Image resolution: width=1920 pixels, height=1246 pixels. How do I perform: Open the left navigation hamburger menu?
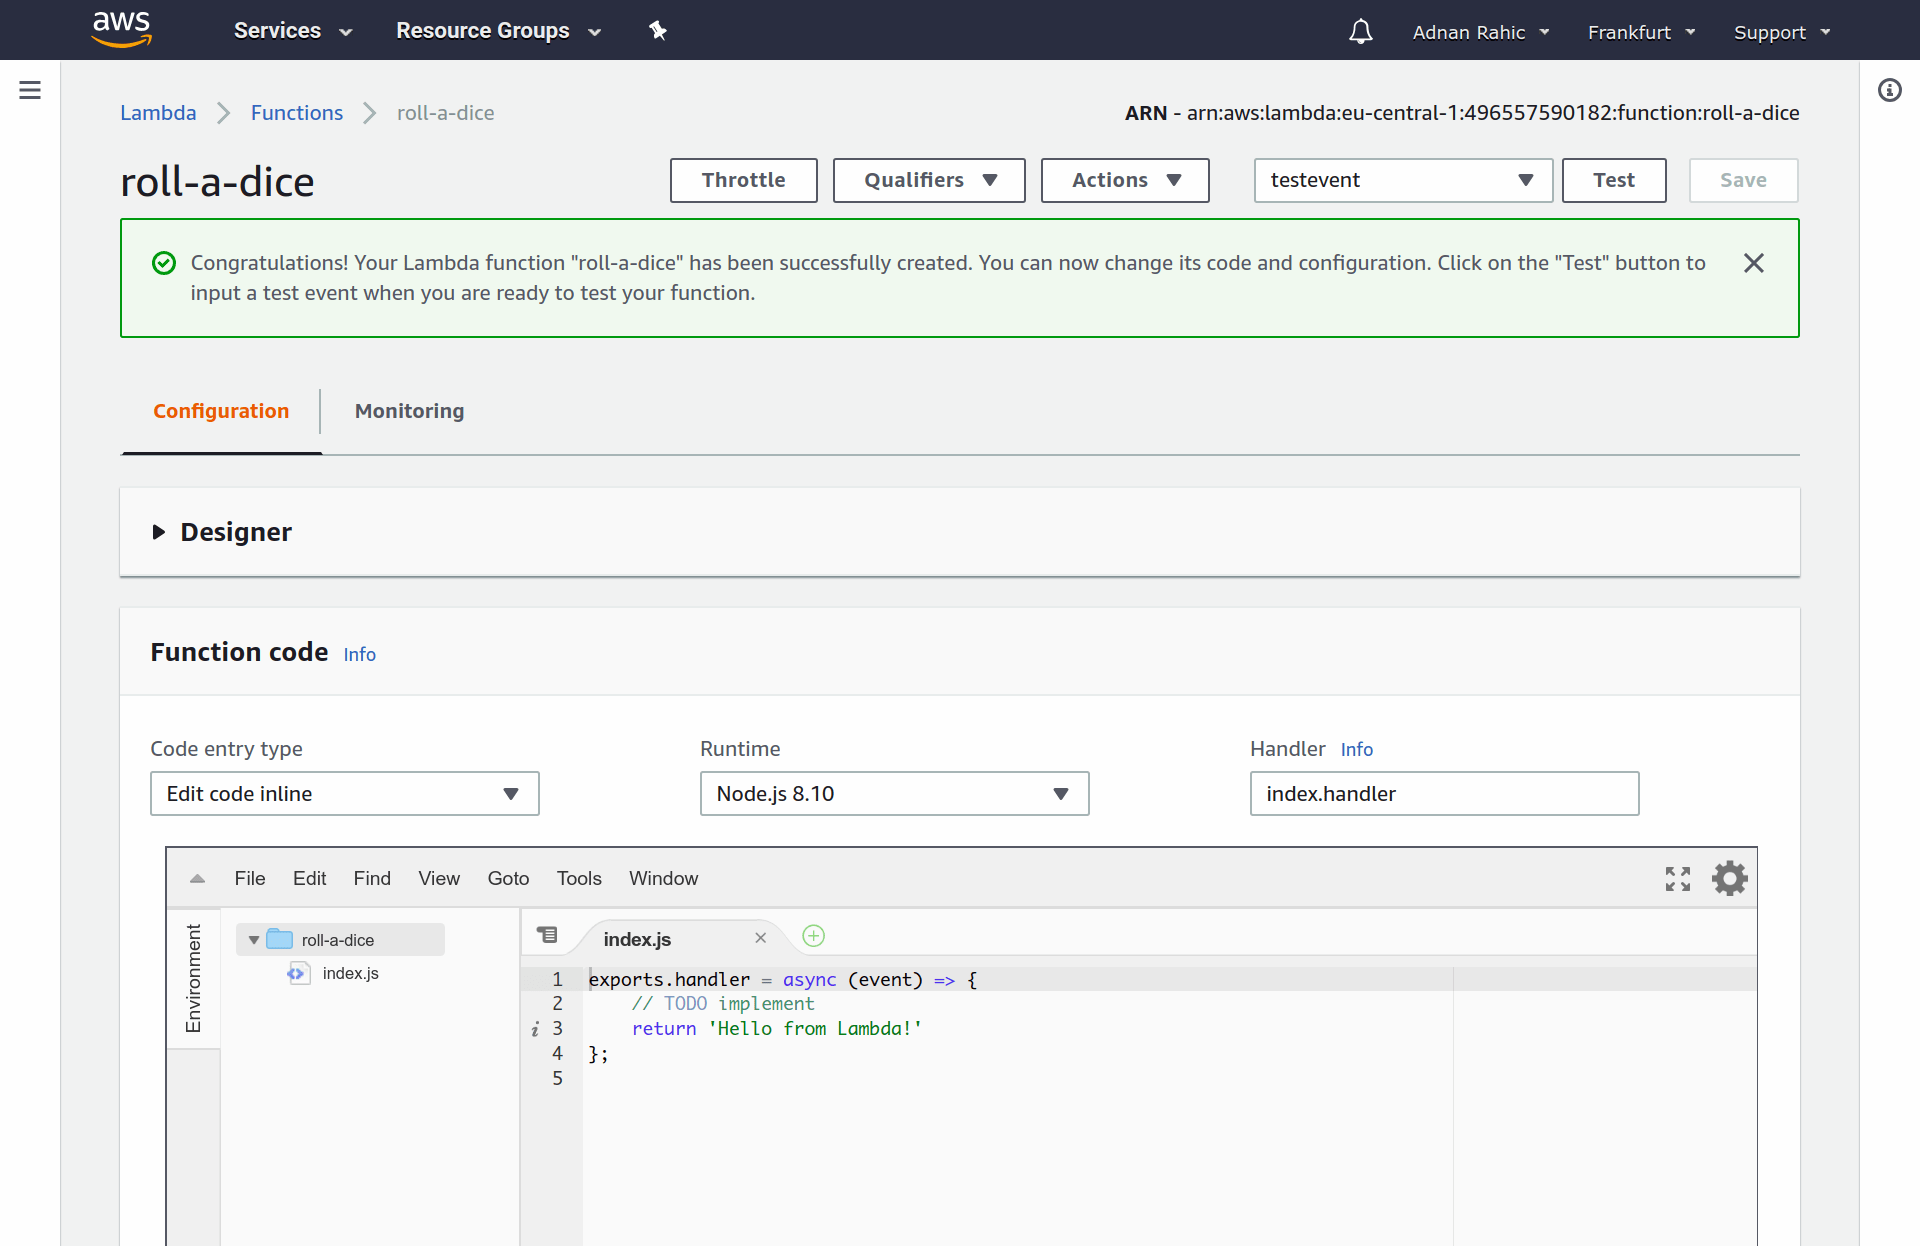[x=30, y=90]
